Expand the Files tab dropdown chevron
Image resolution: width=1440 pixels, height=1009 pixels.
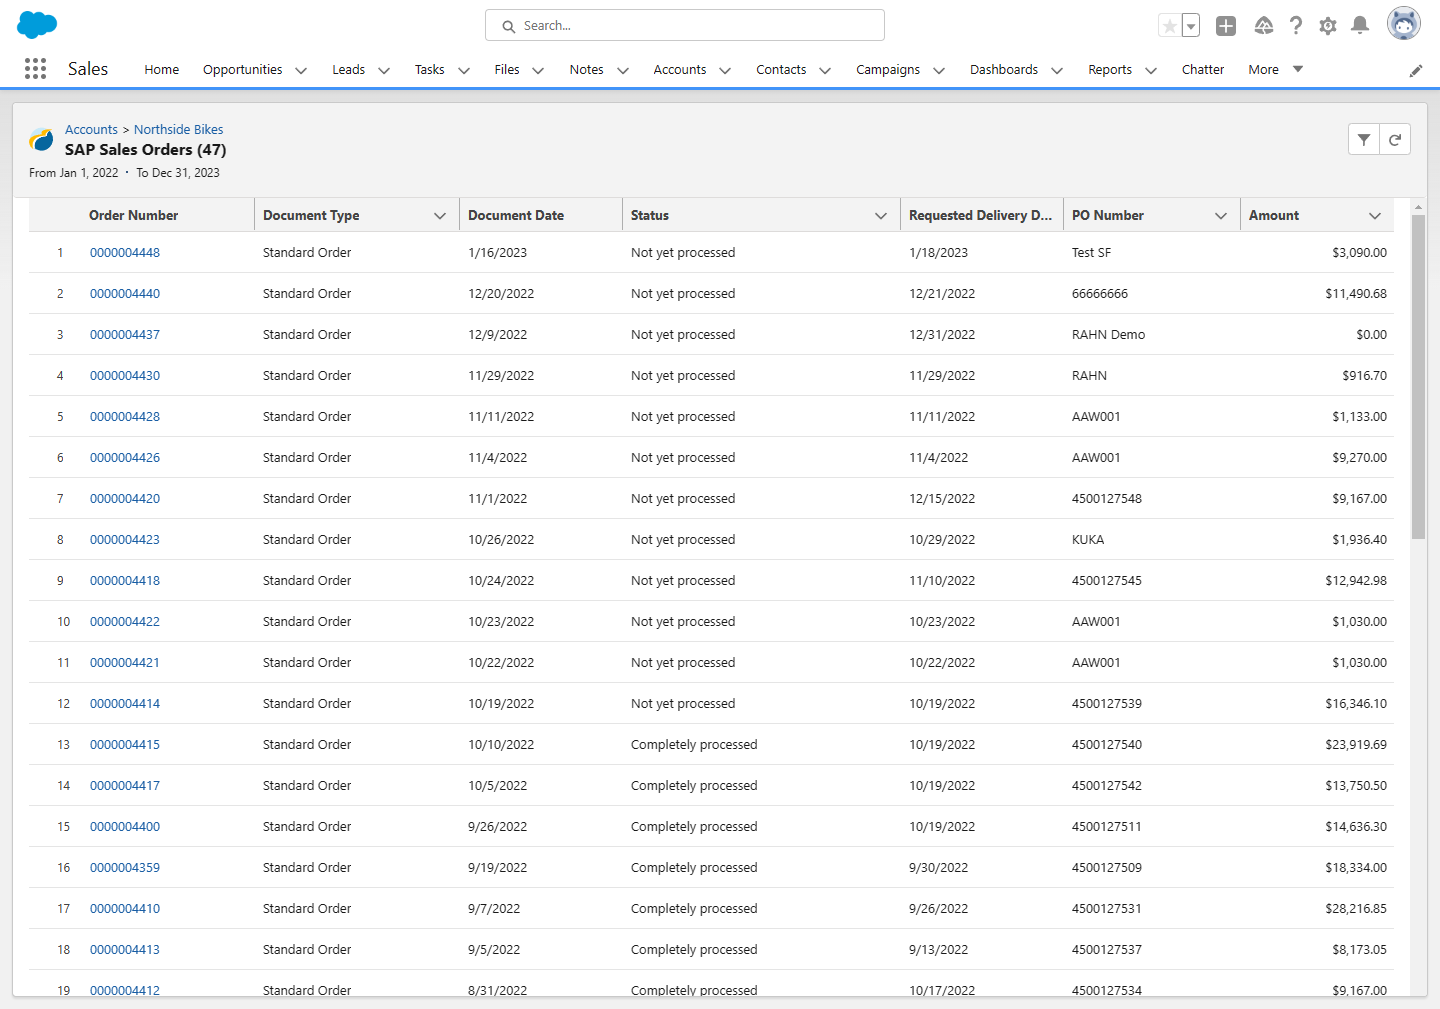click(538, 70)
